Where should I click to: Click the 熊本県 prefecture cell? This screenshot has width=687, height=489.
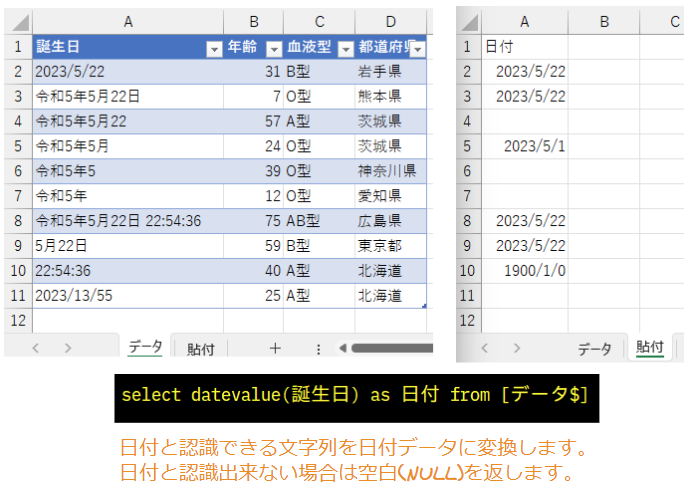point(391,96)
